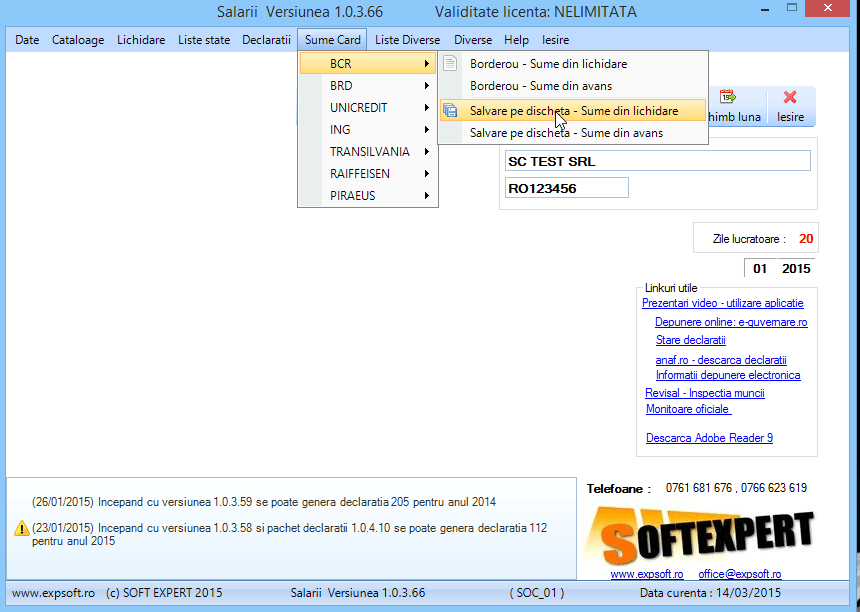The image size is (860, 612).
Task: Click the diskette icon beside Salvare pe discheta lichidare
Action: (x=450, y=110)
